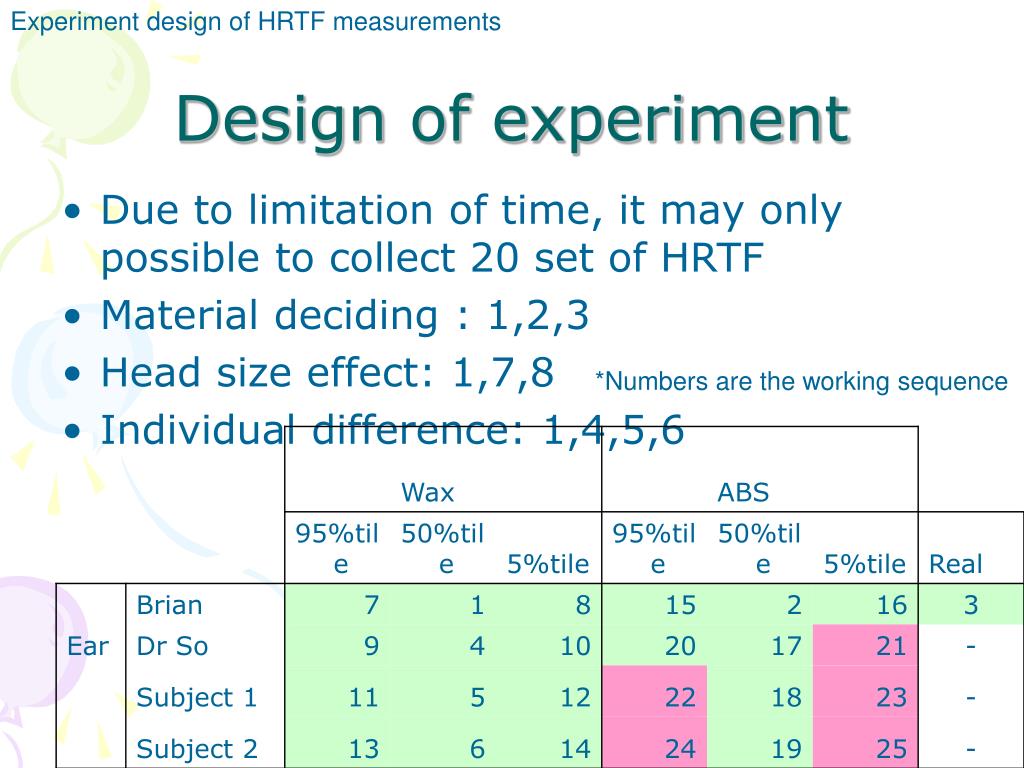The width and height of the screenshot is (1024, 768).
Task: Select the table cell with value 16
Action: pyautogui.click(x=865, y=605)
